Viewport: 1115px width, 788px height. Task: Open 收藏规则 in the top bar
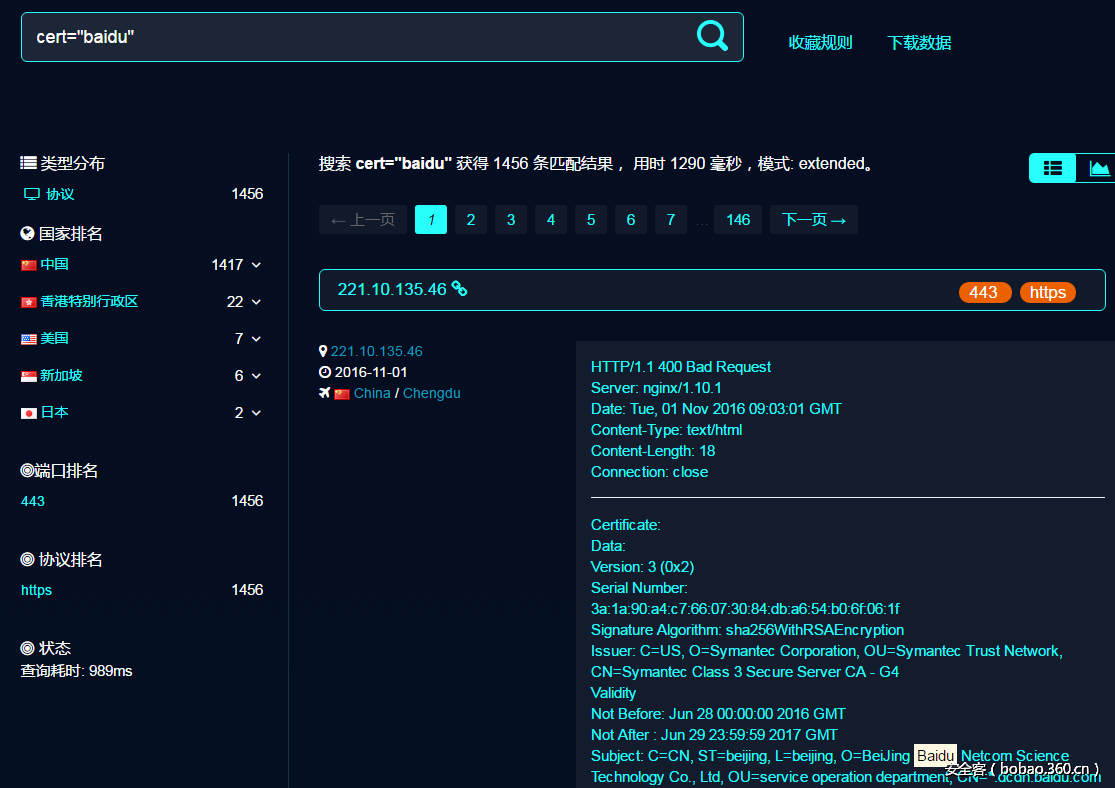click(x=820, y=43)
